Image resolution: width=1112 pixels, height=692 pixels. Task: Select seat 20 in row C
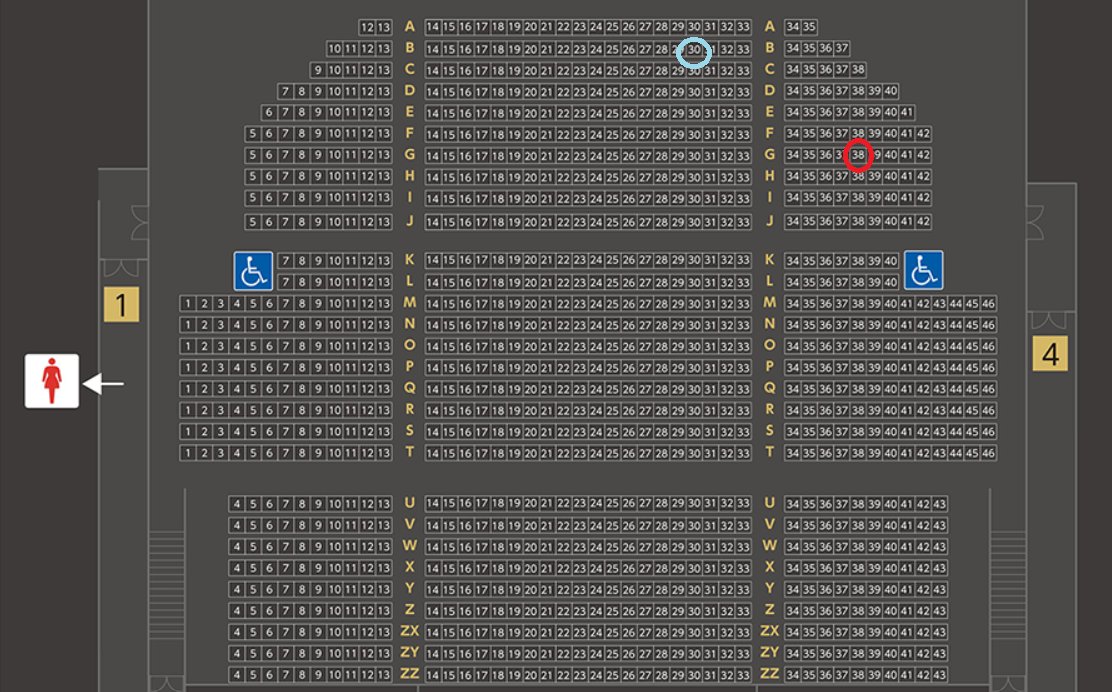[x=530, y=70]
